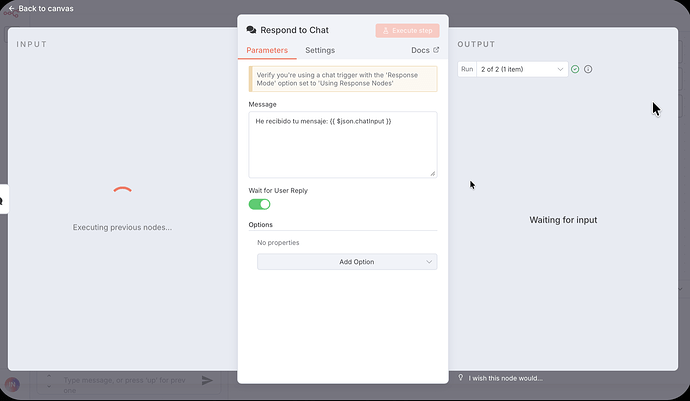The width and height of the screenshot is (690, 401).
Task: Click the send message arrow icon
Action: [207, 380]
